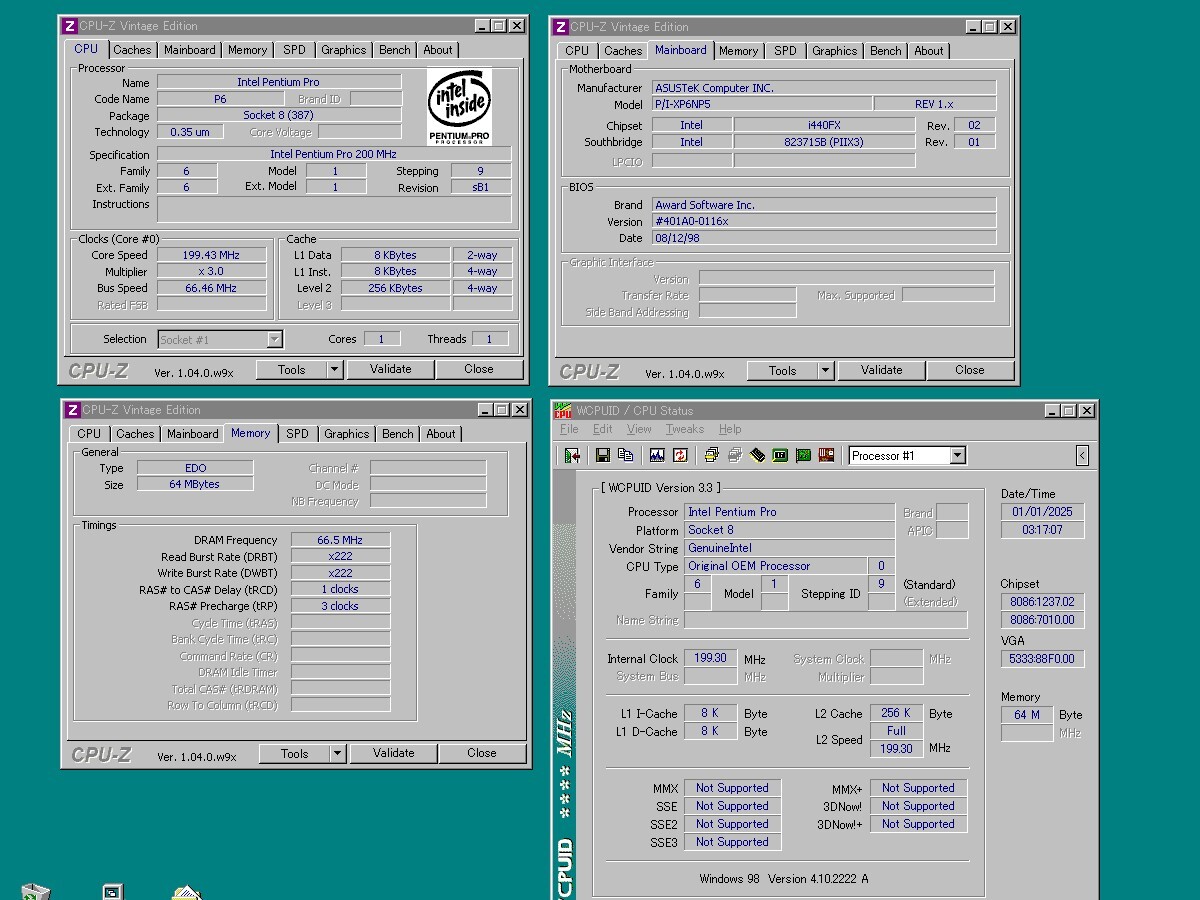Expand the Tools arrow in the CPU-Z memory timings window

(337, 754)
